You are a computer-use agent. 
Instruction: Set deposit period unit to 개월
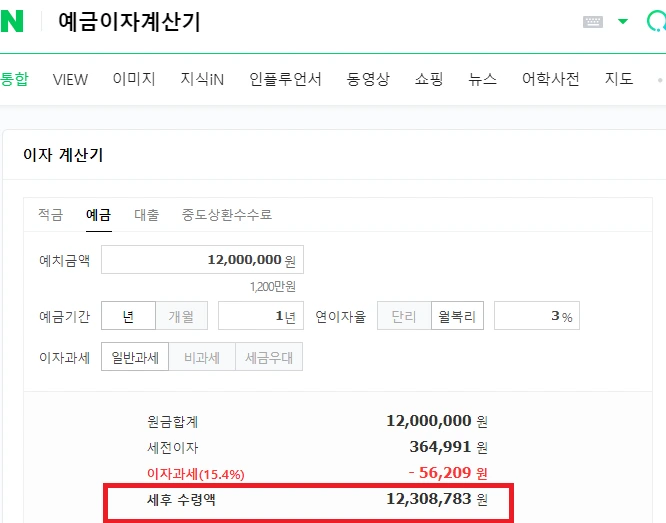(181, 316)
